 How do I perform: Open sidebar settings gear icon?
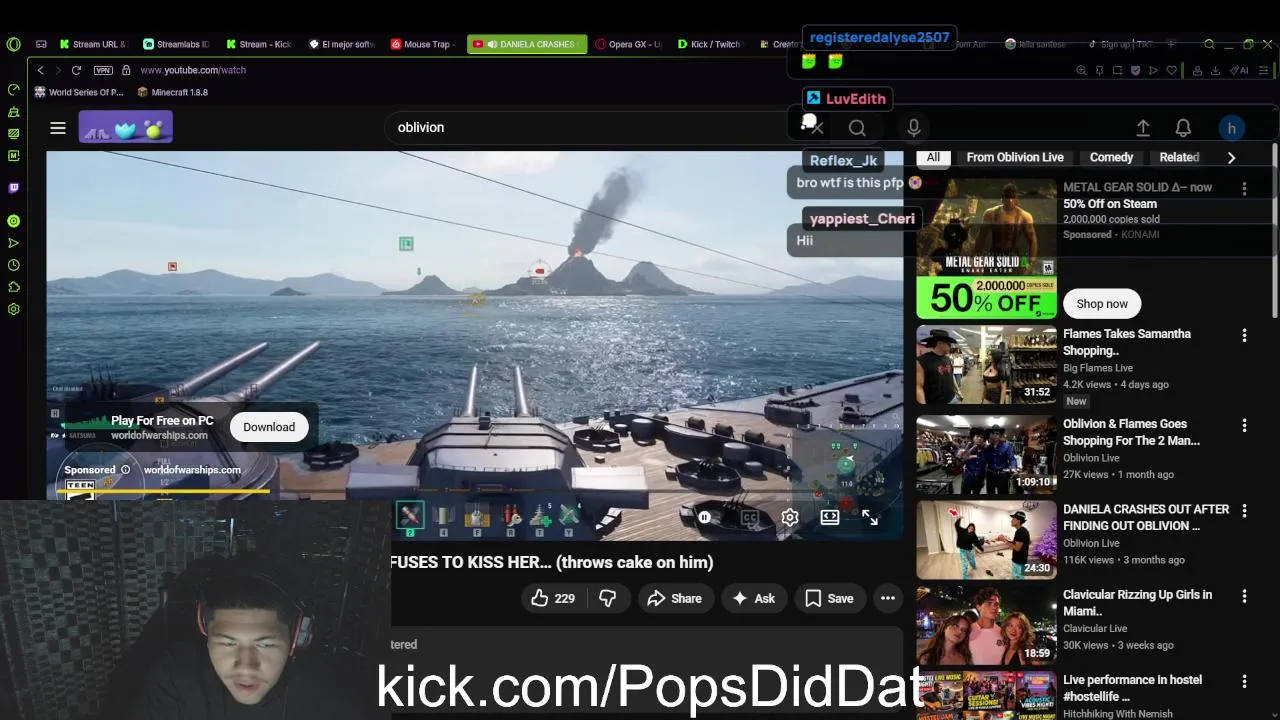[x=13, y=309]
